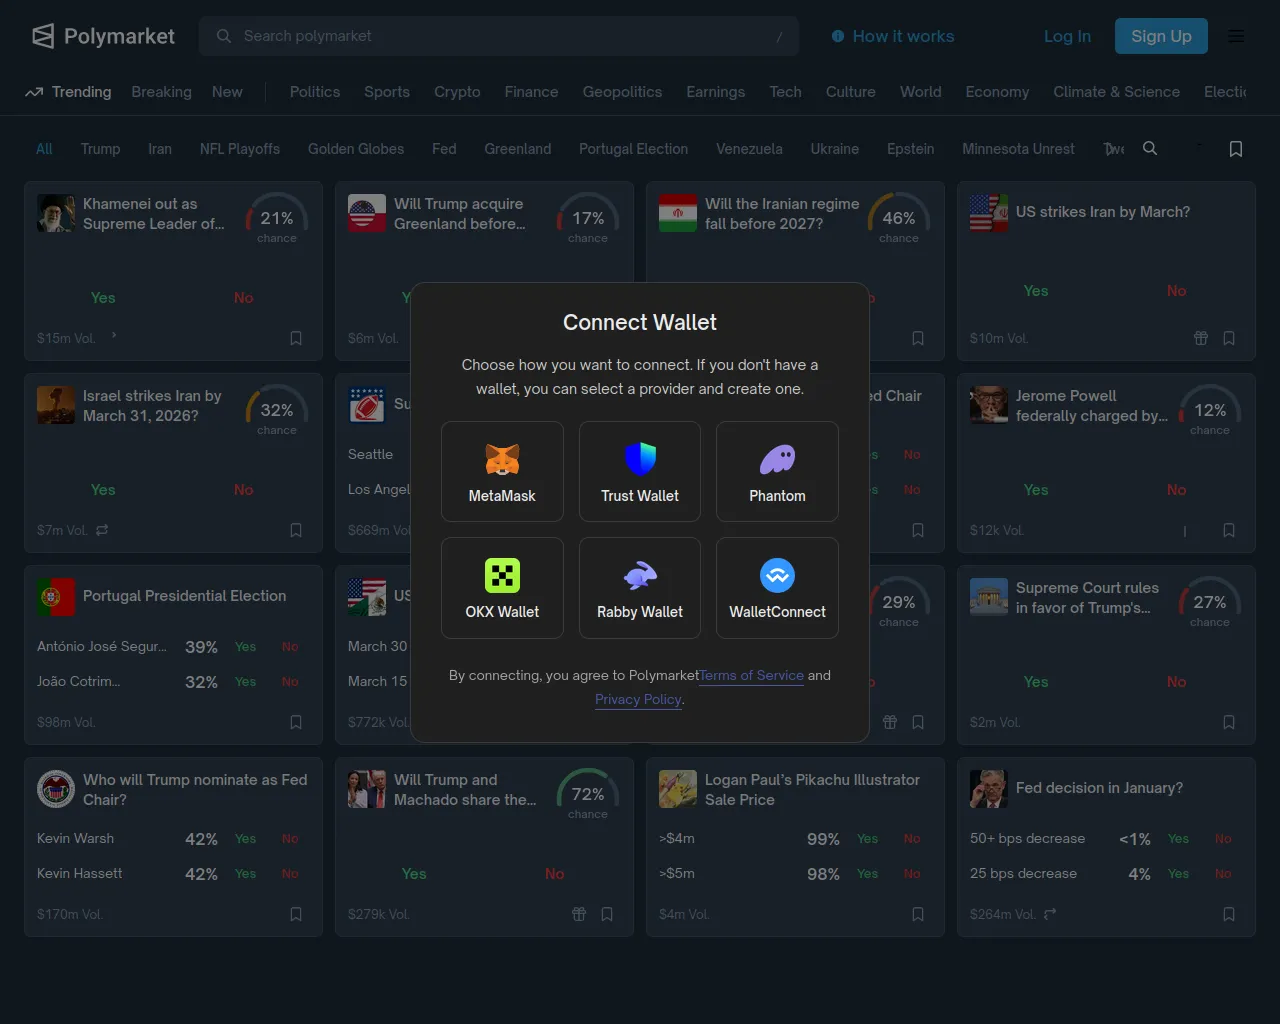Bookmark the Jerome Powell charged market

pyautogui.click(x=1229, y=530)
